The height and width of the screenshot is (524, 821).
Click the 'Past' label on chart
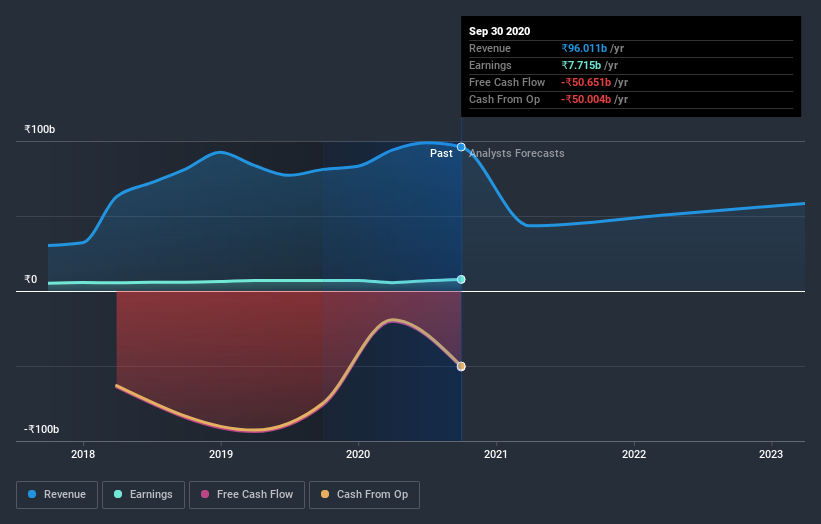click(x=441, y=153)
